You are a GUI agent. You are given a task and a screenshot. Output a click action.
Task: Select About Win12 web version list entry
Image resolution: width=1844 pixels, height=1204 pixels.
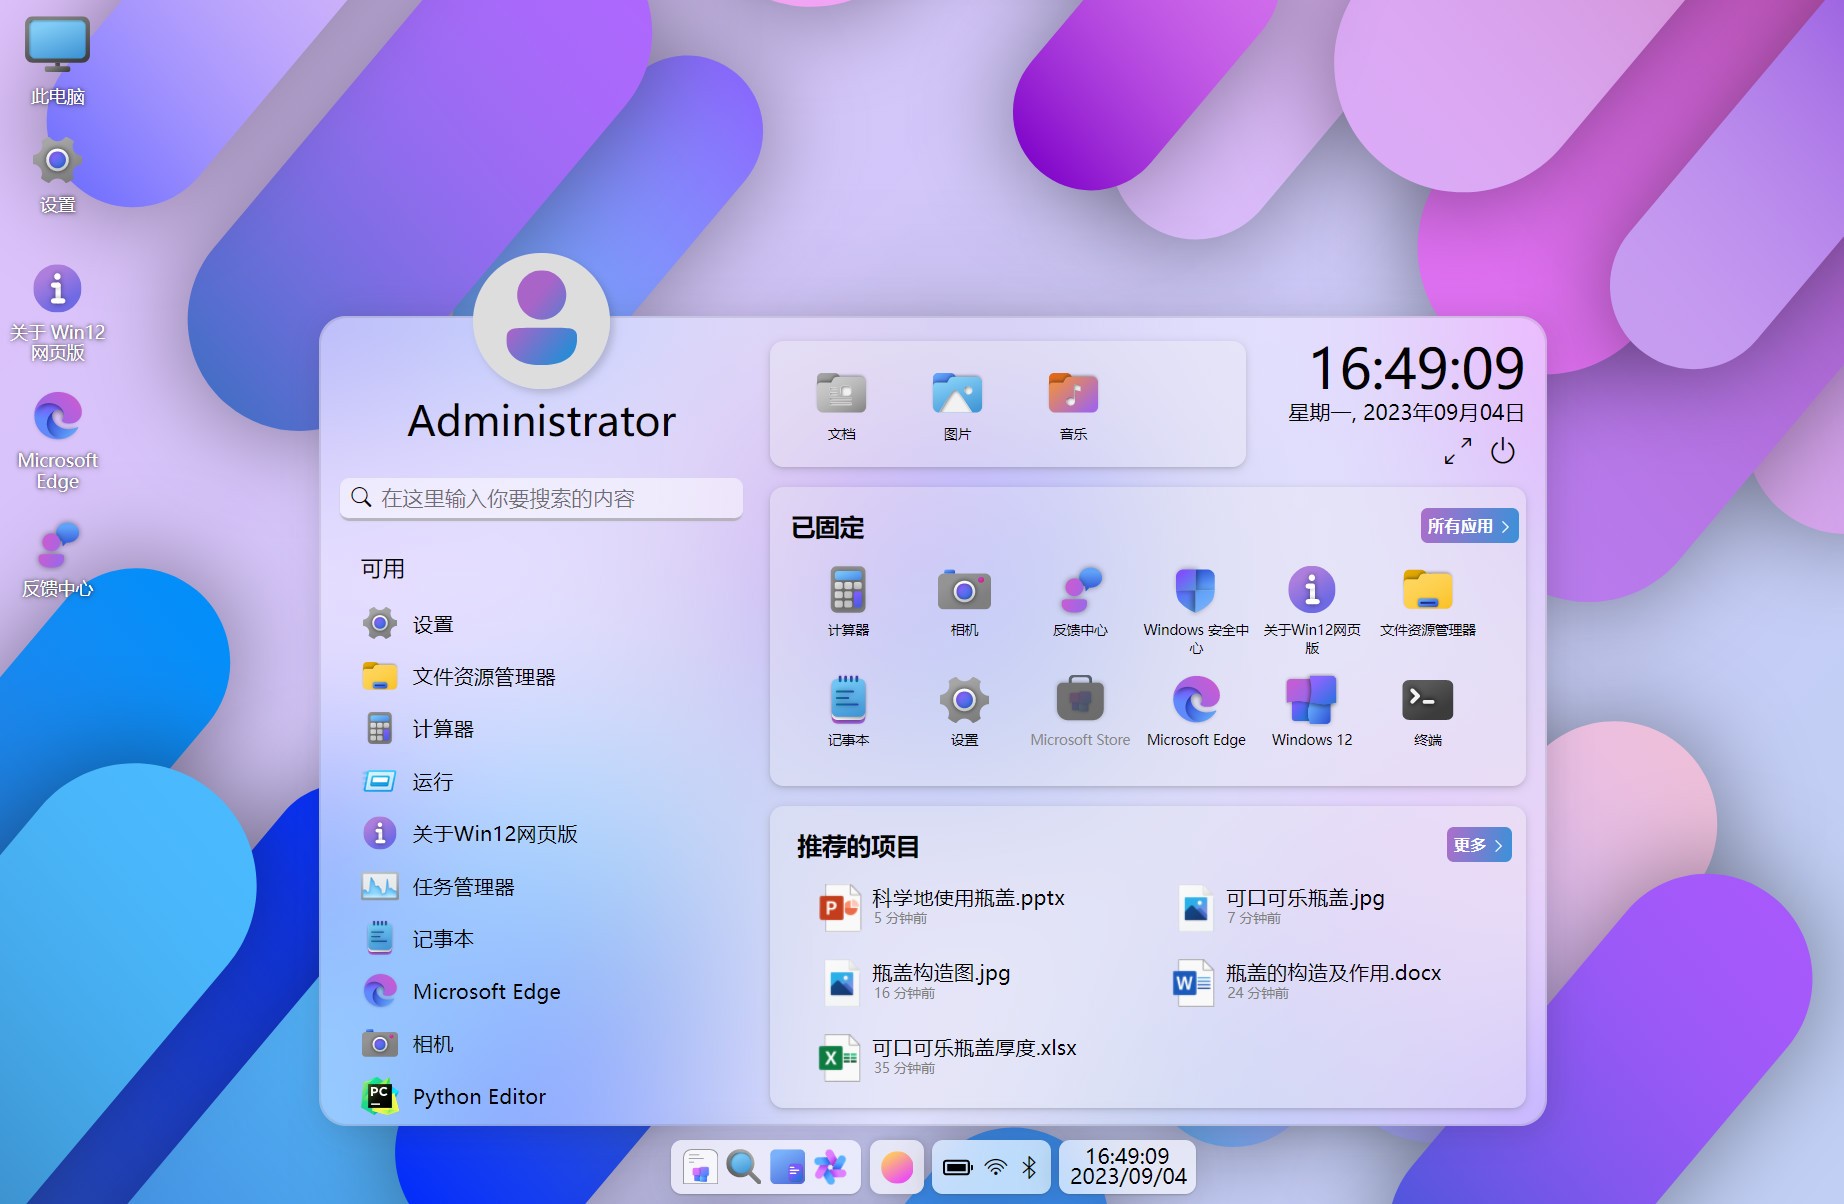click(x=541, y=834)
